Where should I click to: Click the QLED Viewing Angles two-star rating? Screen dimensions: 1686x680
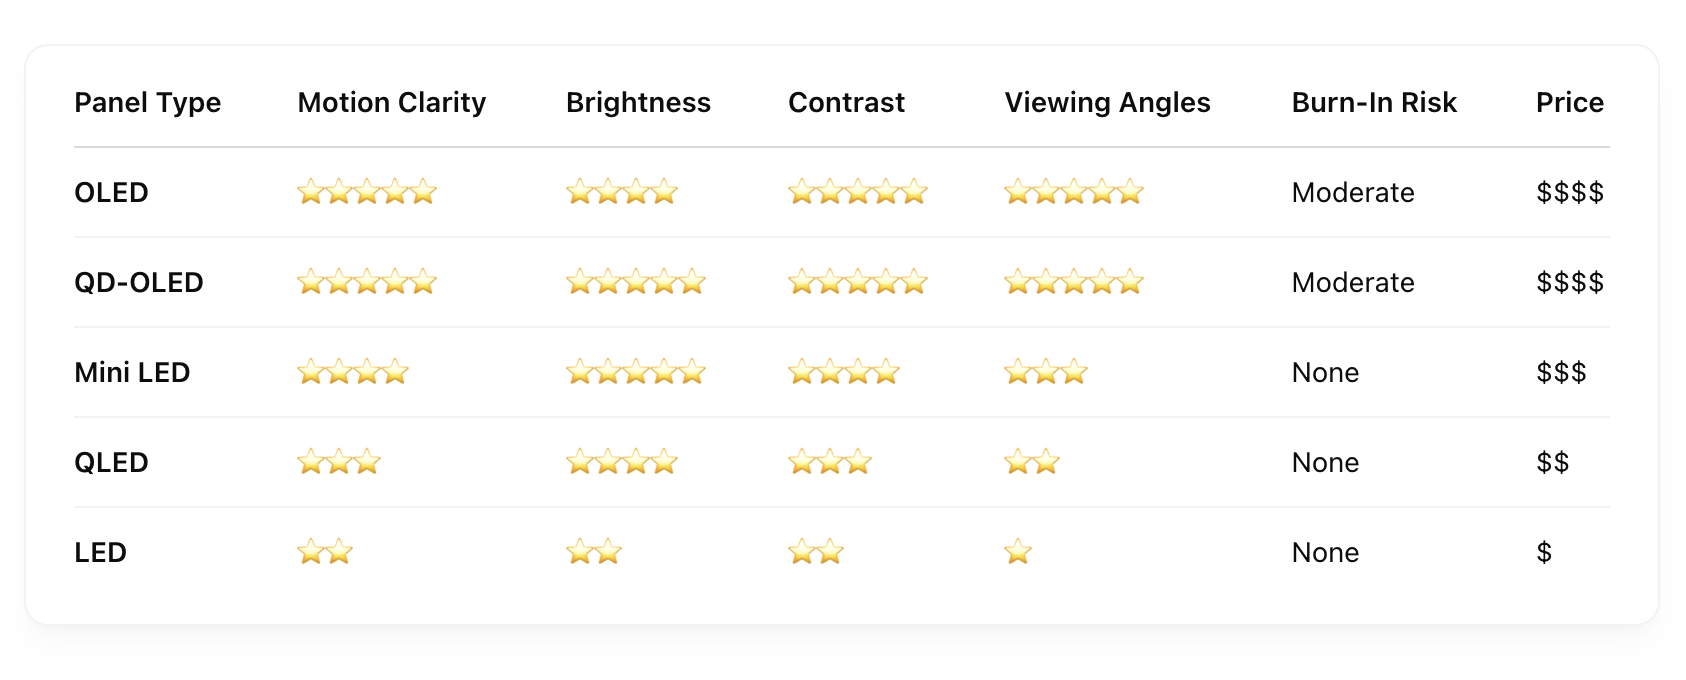1032,462
